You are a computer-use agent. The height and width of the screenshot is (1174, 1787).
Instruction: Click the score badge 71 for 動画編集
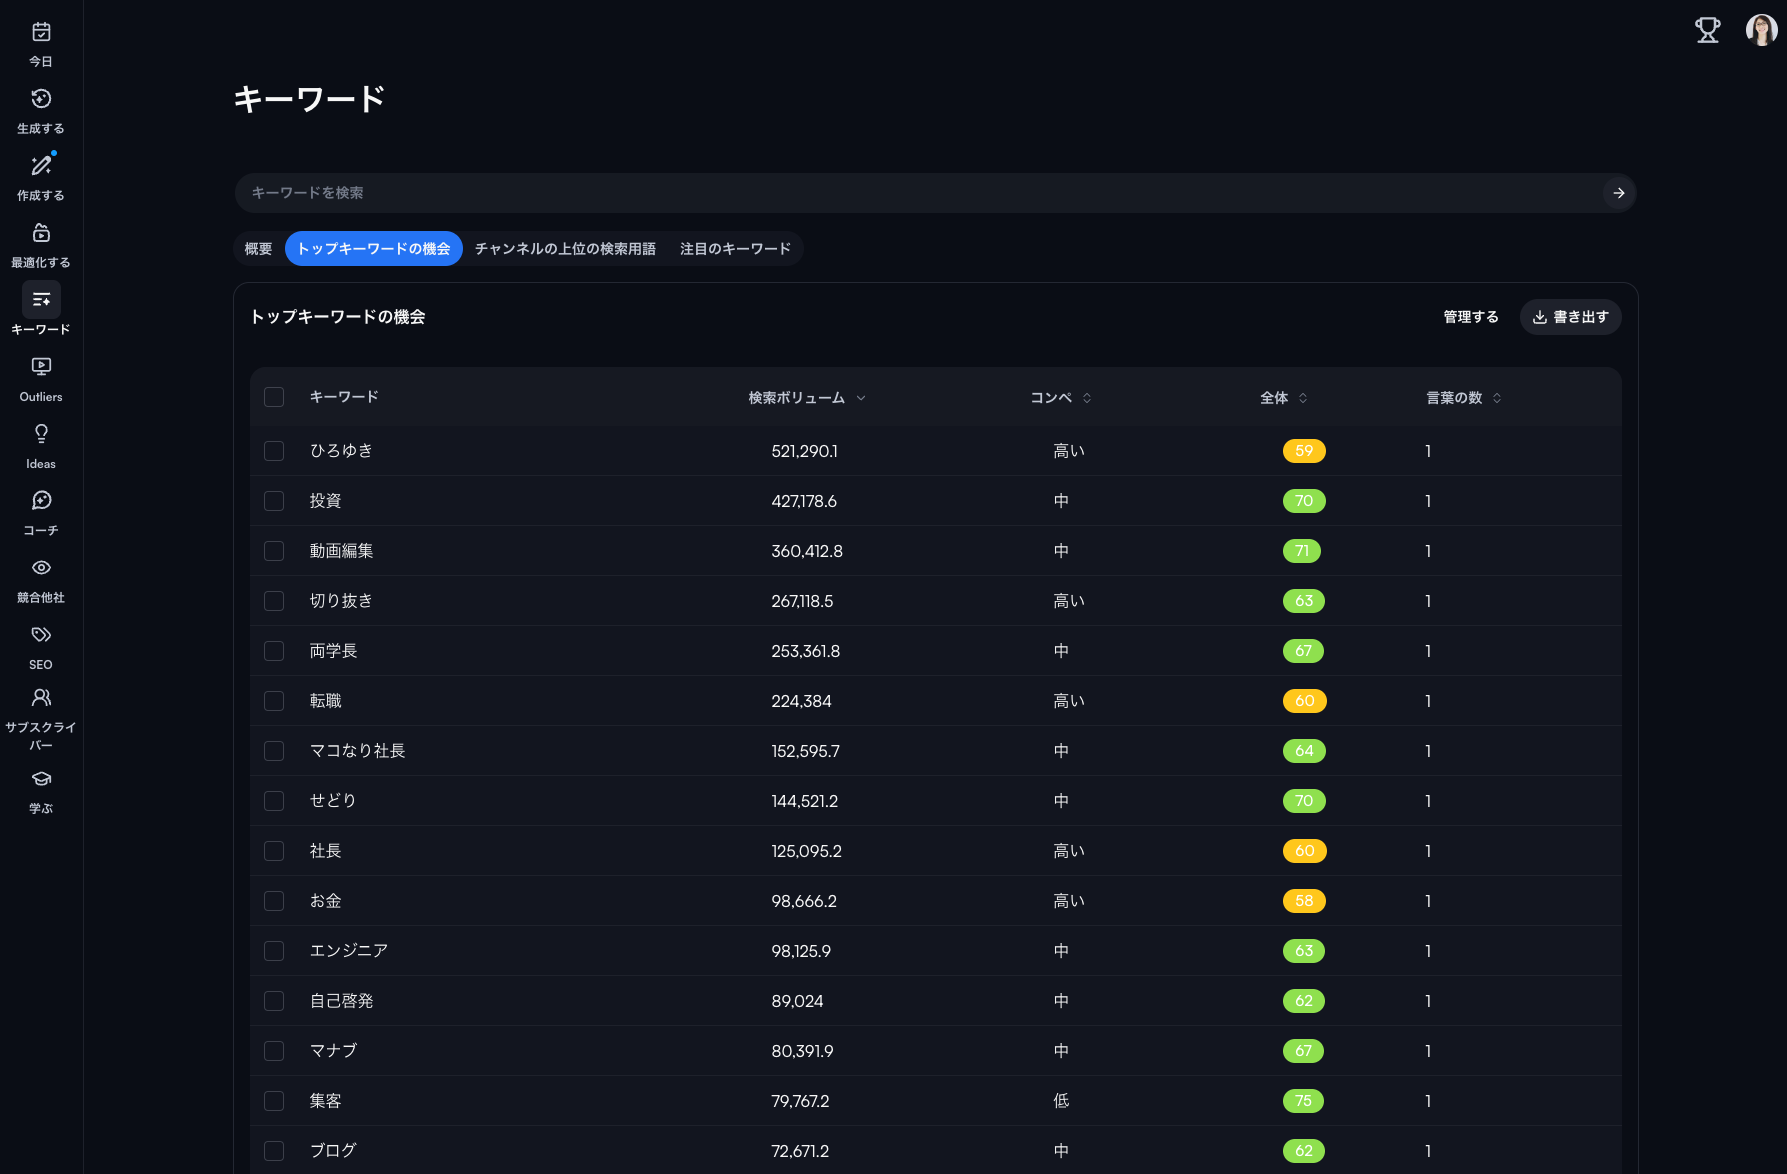[x=1302, y=551]
